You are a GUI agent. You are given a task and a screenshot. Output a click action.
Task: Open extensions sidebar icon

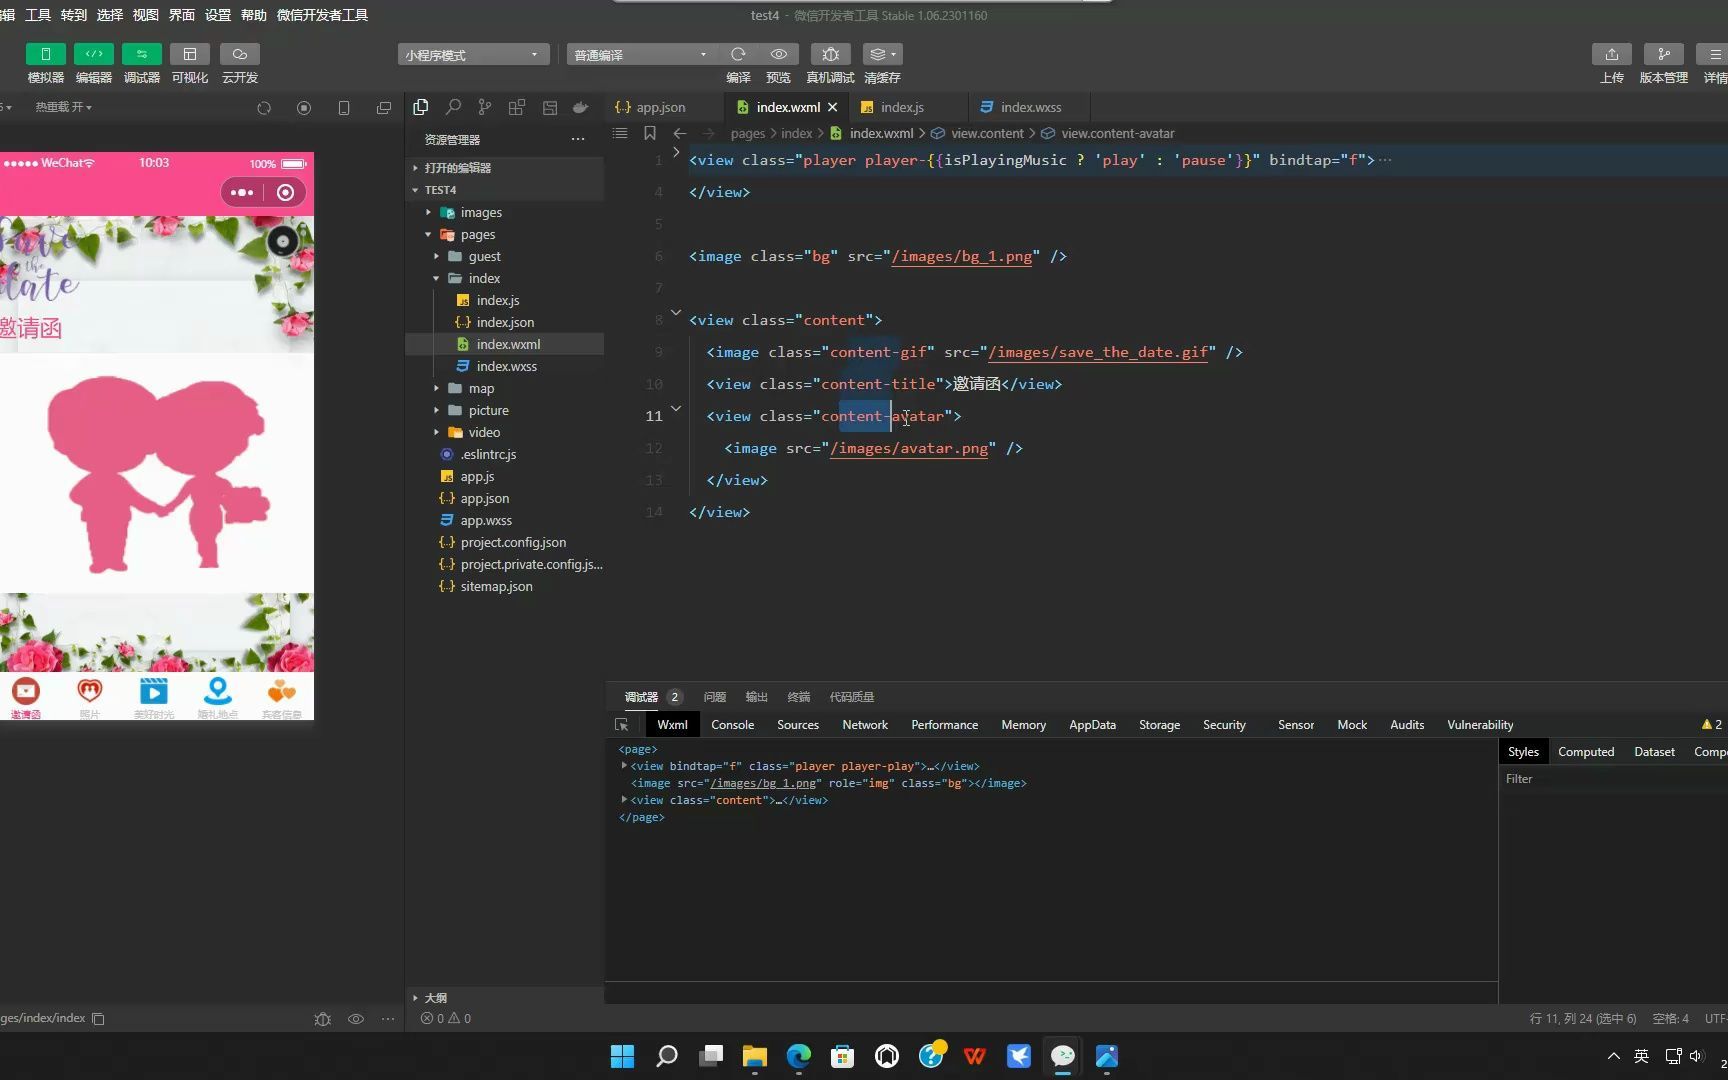[x=517, y=107]
